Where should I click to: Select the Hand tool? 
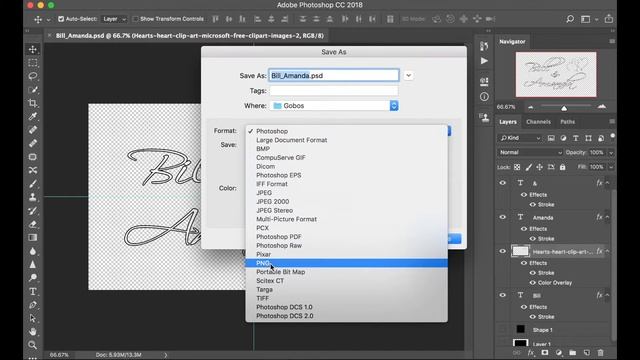pos(33,332)
